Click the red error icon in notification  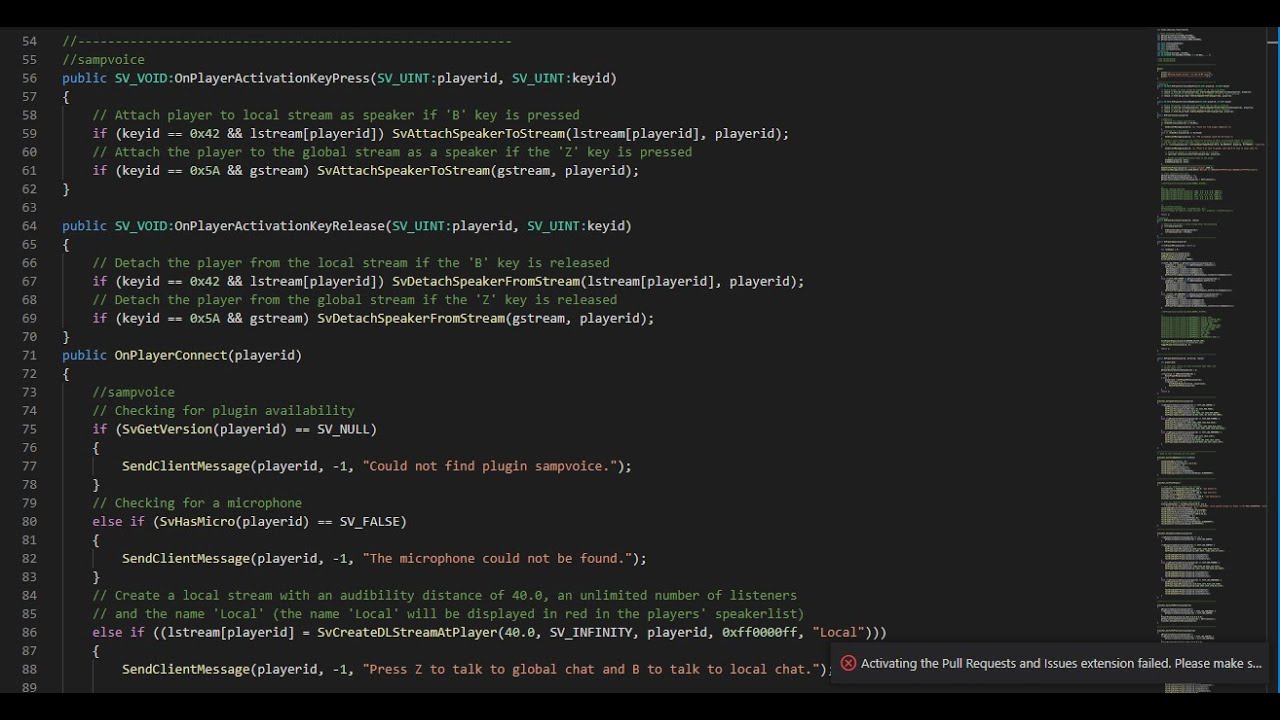pyautogui.click(x=849, y=663)
